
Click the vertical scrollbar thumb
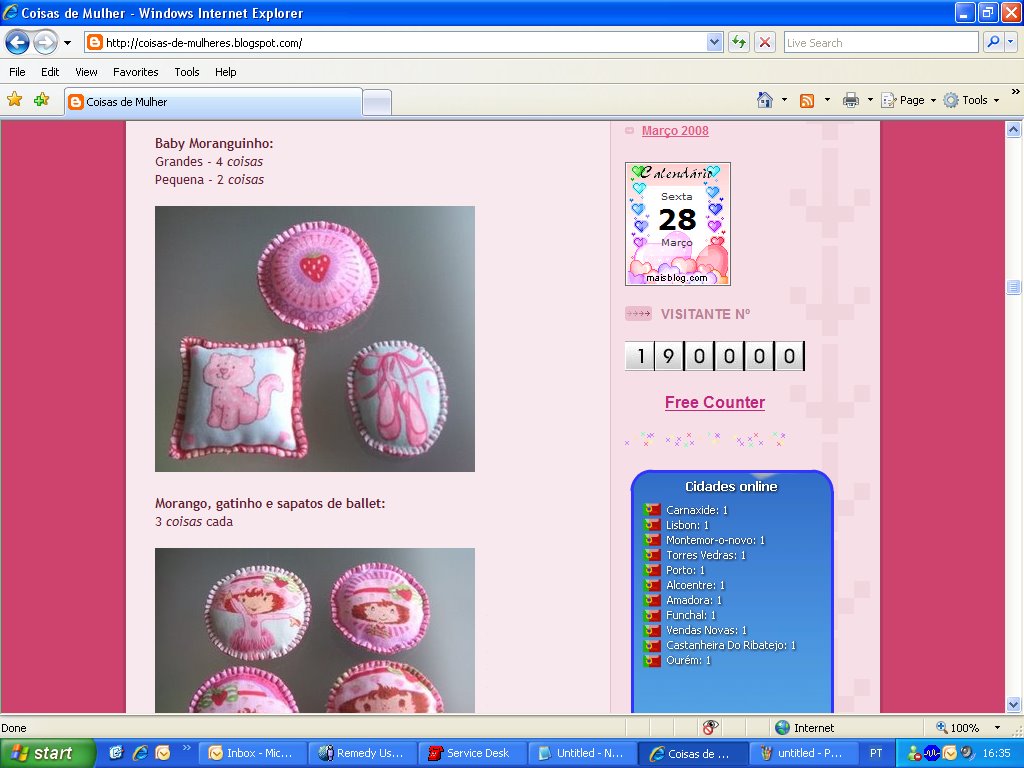[1013, 287]
